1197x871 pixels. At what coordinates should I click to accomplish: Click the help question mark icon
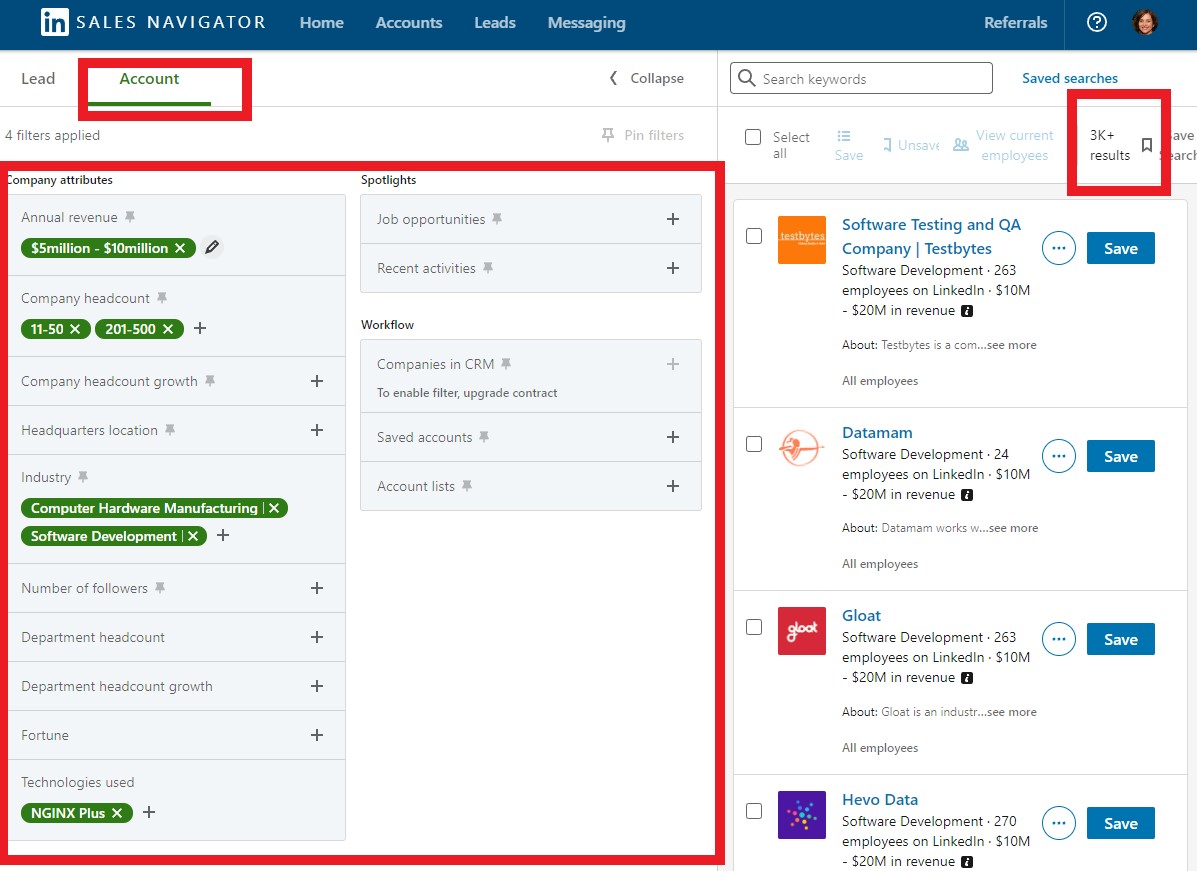pyautogui.click(x=1097, y=22)
